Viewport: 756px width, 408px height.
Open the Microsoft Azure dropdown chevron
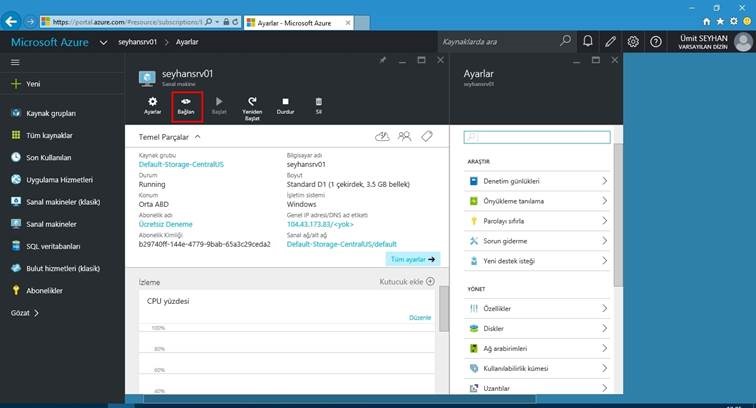click(x=103, y=42)
